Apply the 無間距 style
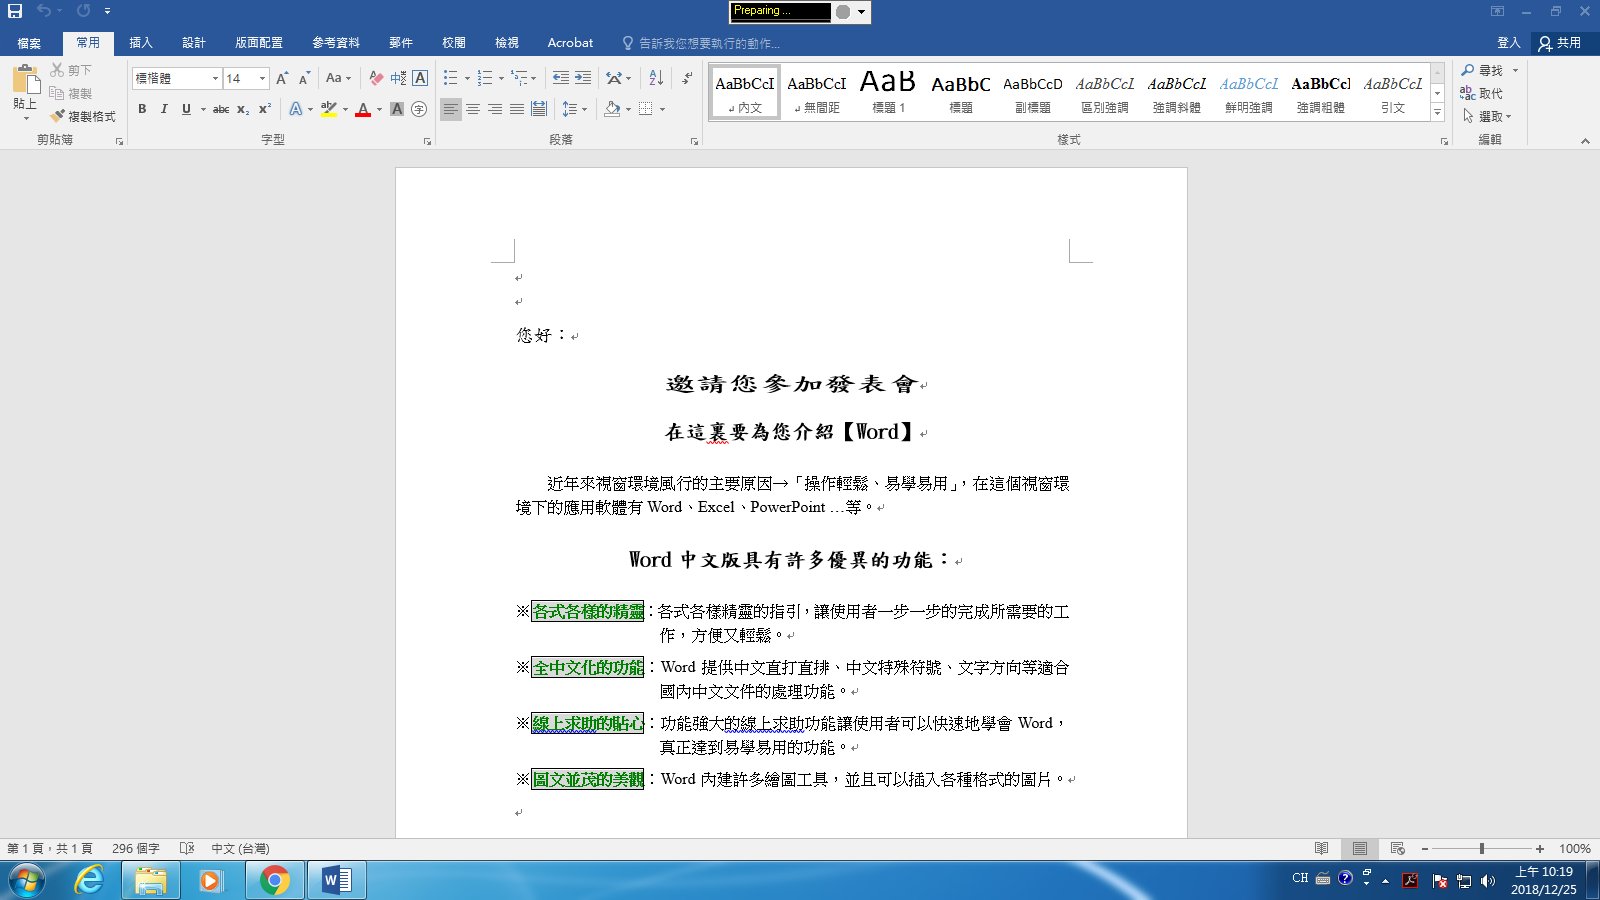This screenshot has height=900, width=1600. 816,91
